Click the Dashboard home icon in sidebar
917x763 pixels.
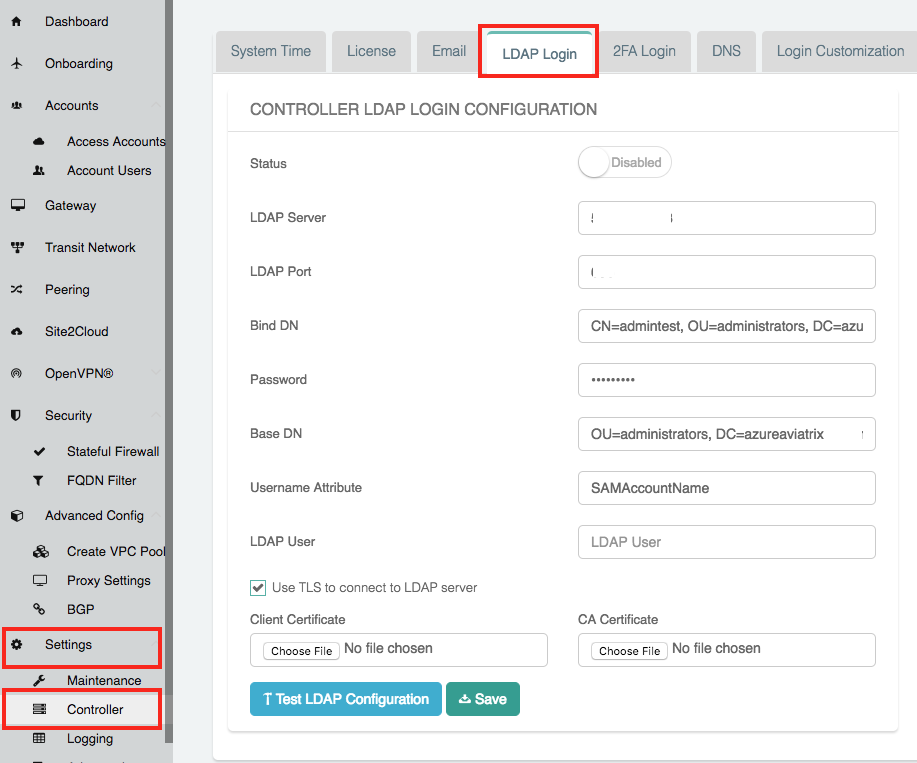click(x=16, y=21)
